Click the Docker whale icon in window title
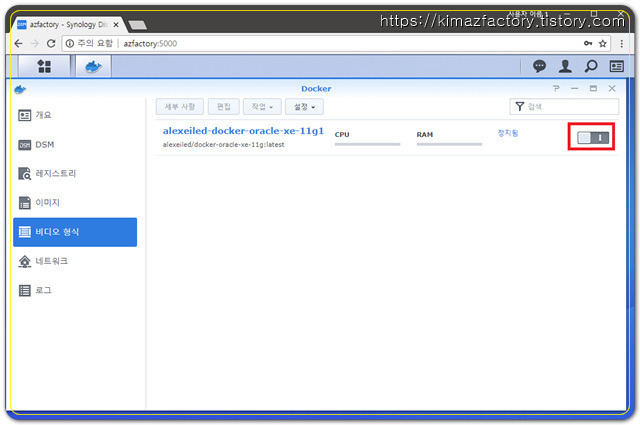Screen dimensions: 640x425 tap(20, 89)
